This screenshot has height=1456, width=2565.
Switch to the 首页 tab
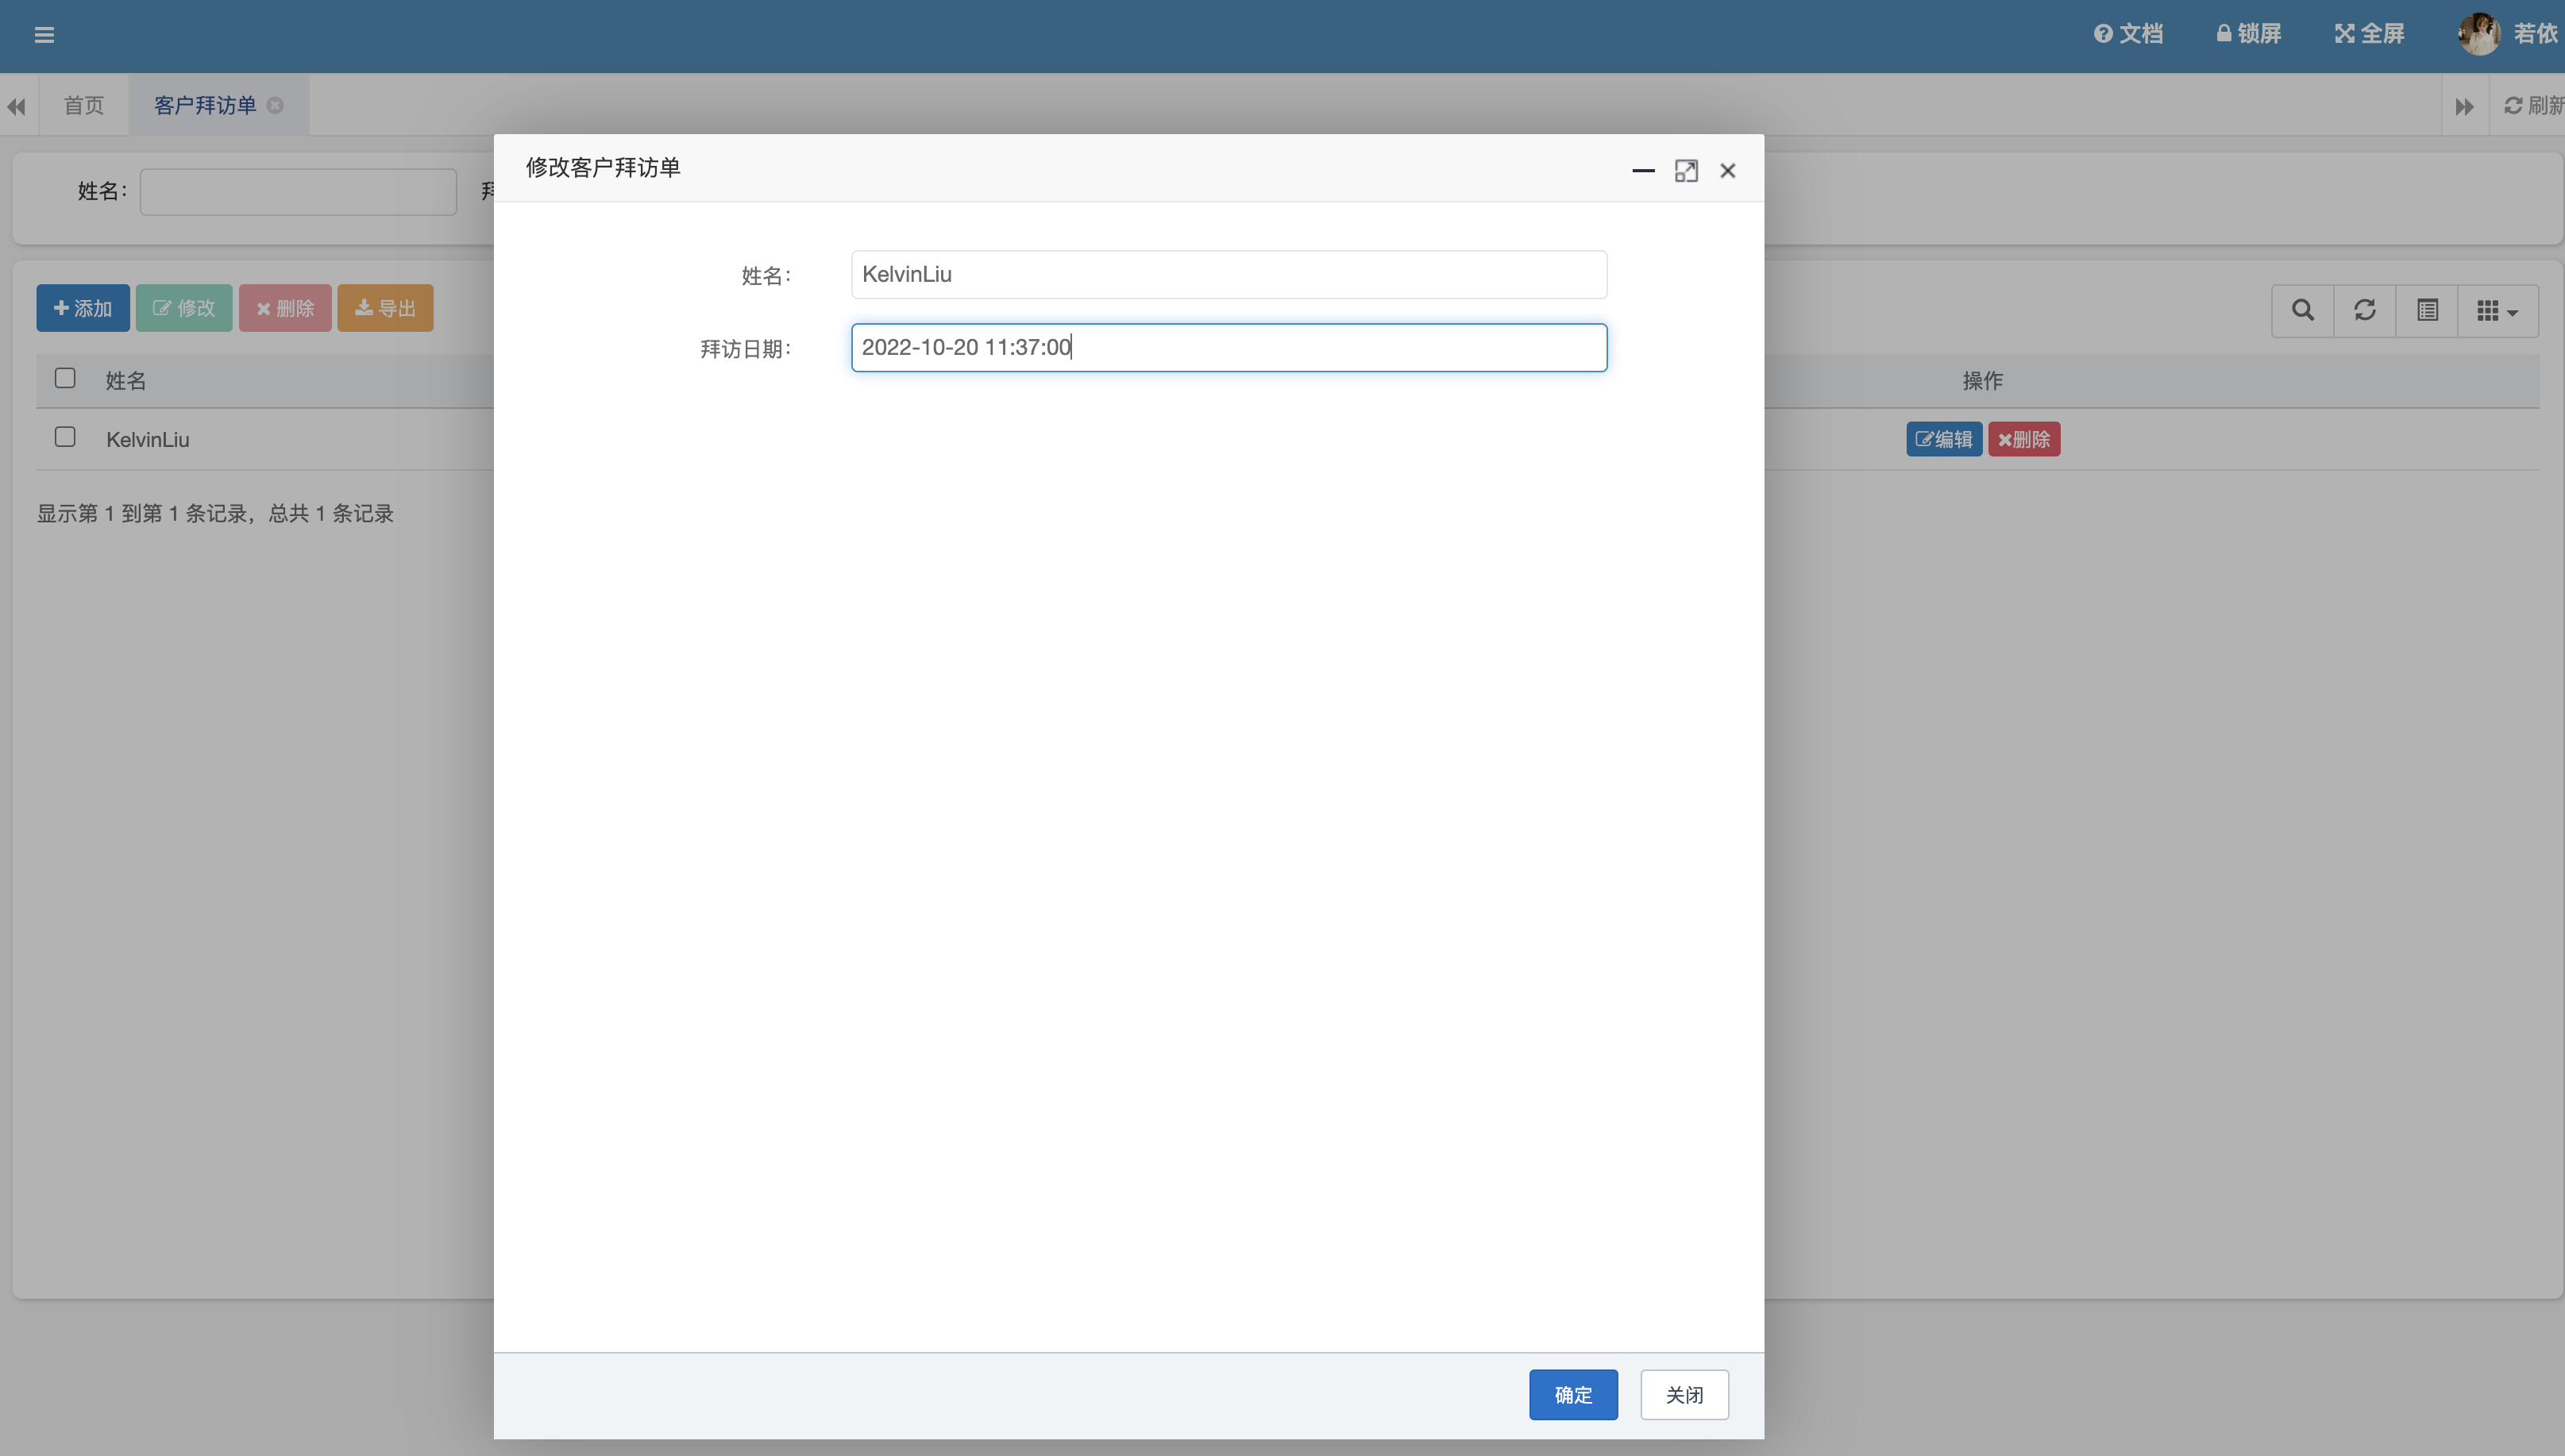(x=84, y=105)
